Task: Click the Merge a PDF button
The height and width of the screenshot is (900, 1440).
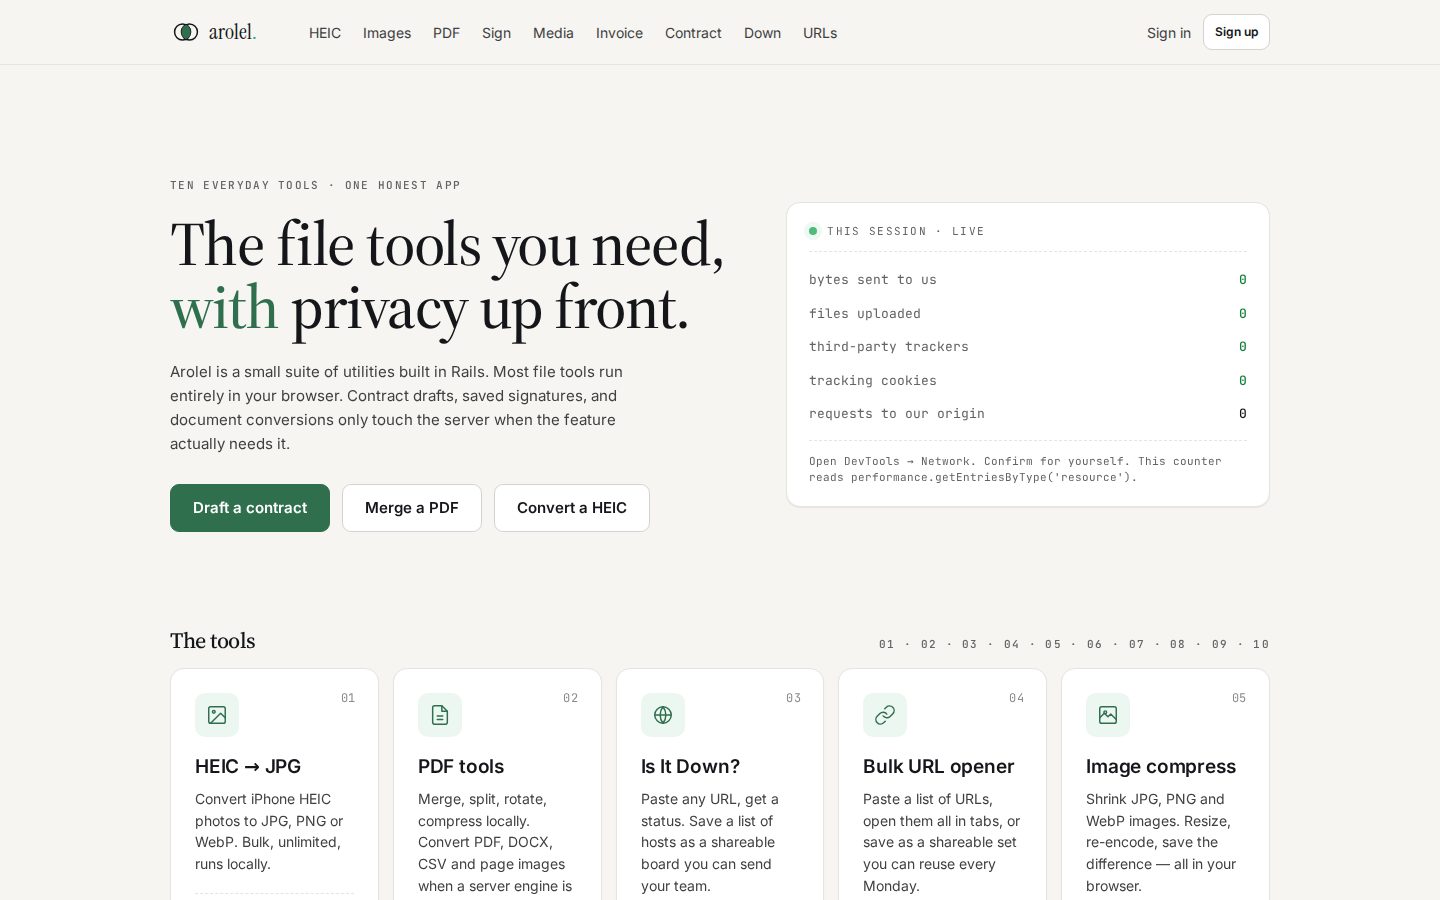Action: pos(412,508)
